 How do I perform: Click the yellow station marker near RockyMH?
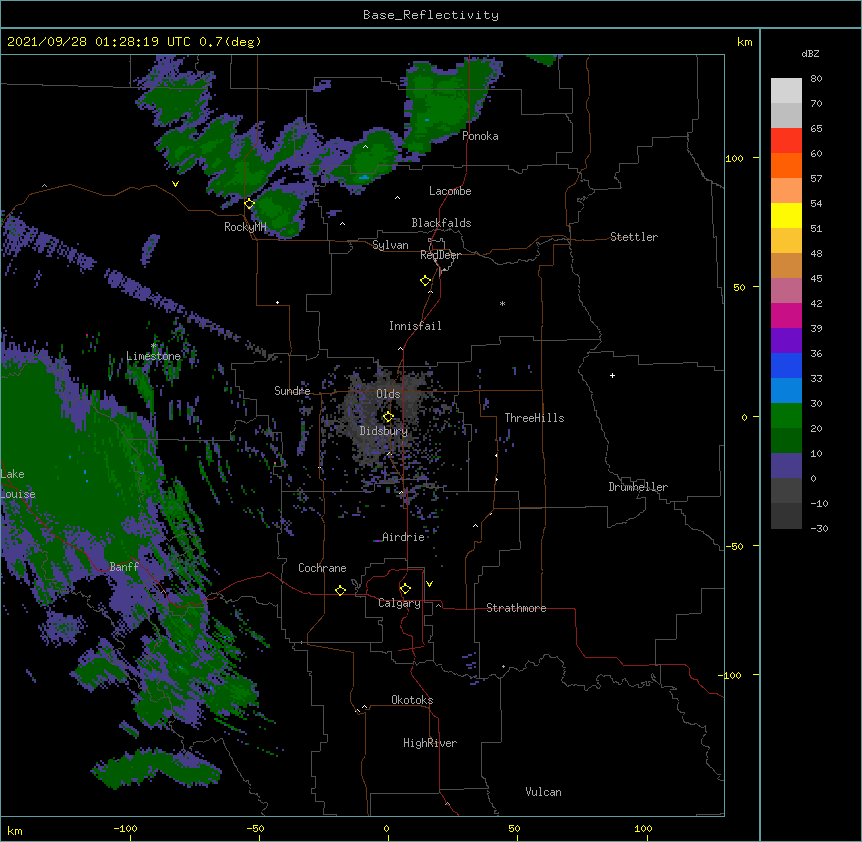tap(250, 204)
